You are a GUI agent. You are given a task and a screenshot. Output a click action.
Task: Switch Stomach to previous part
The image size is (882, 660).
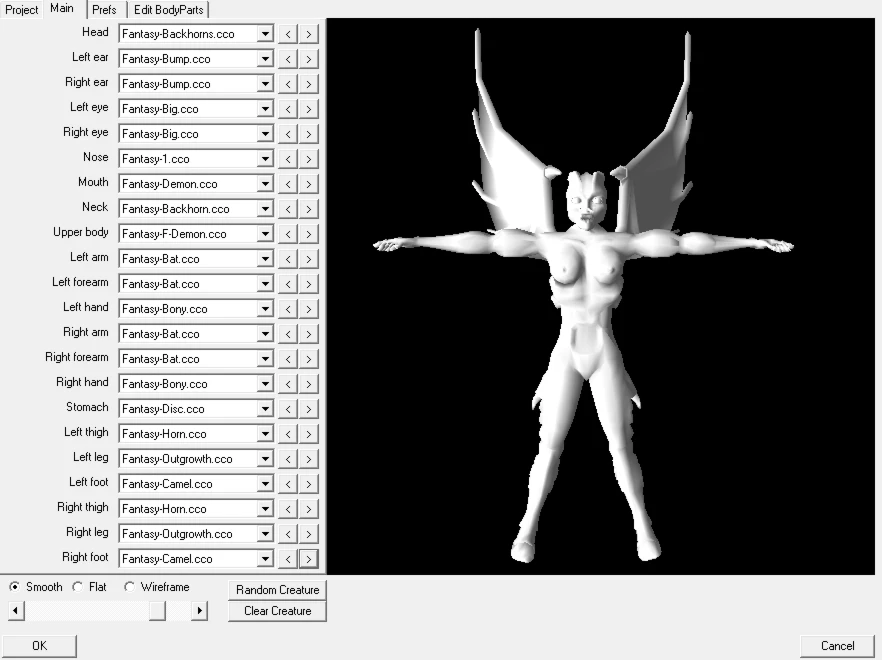(287, 409)
